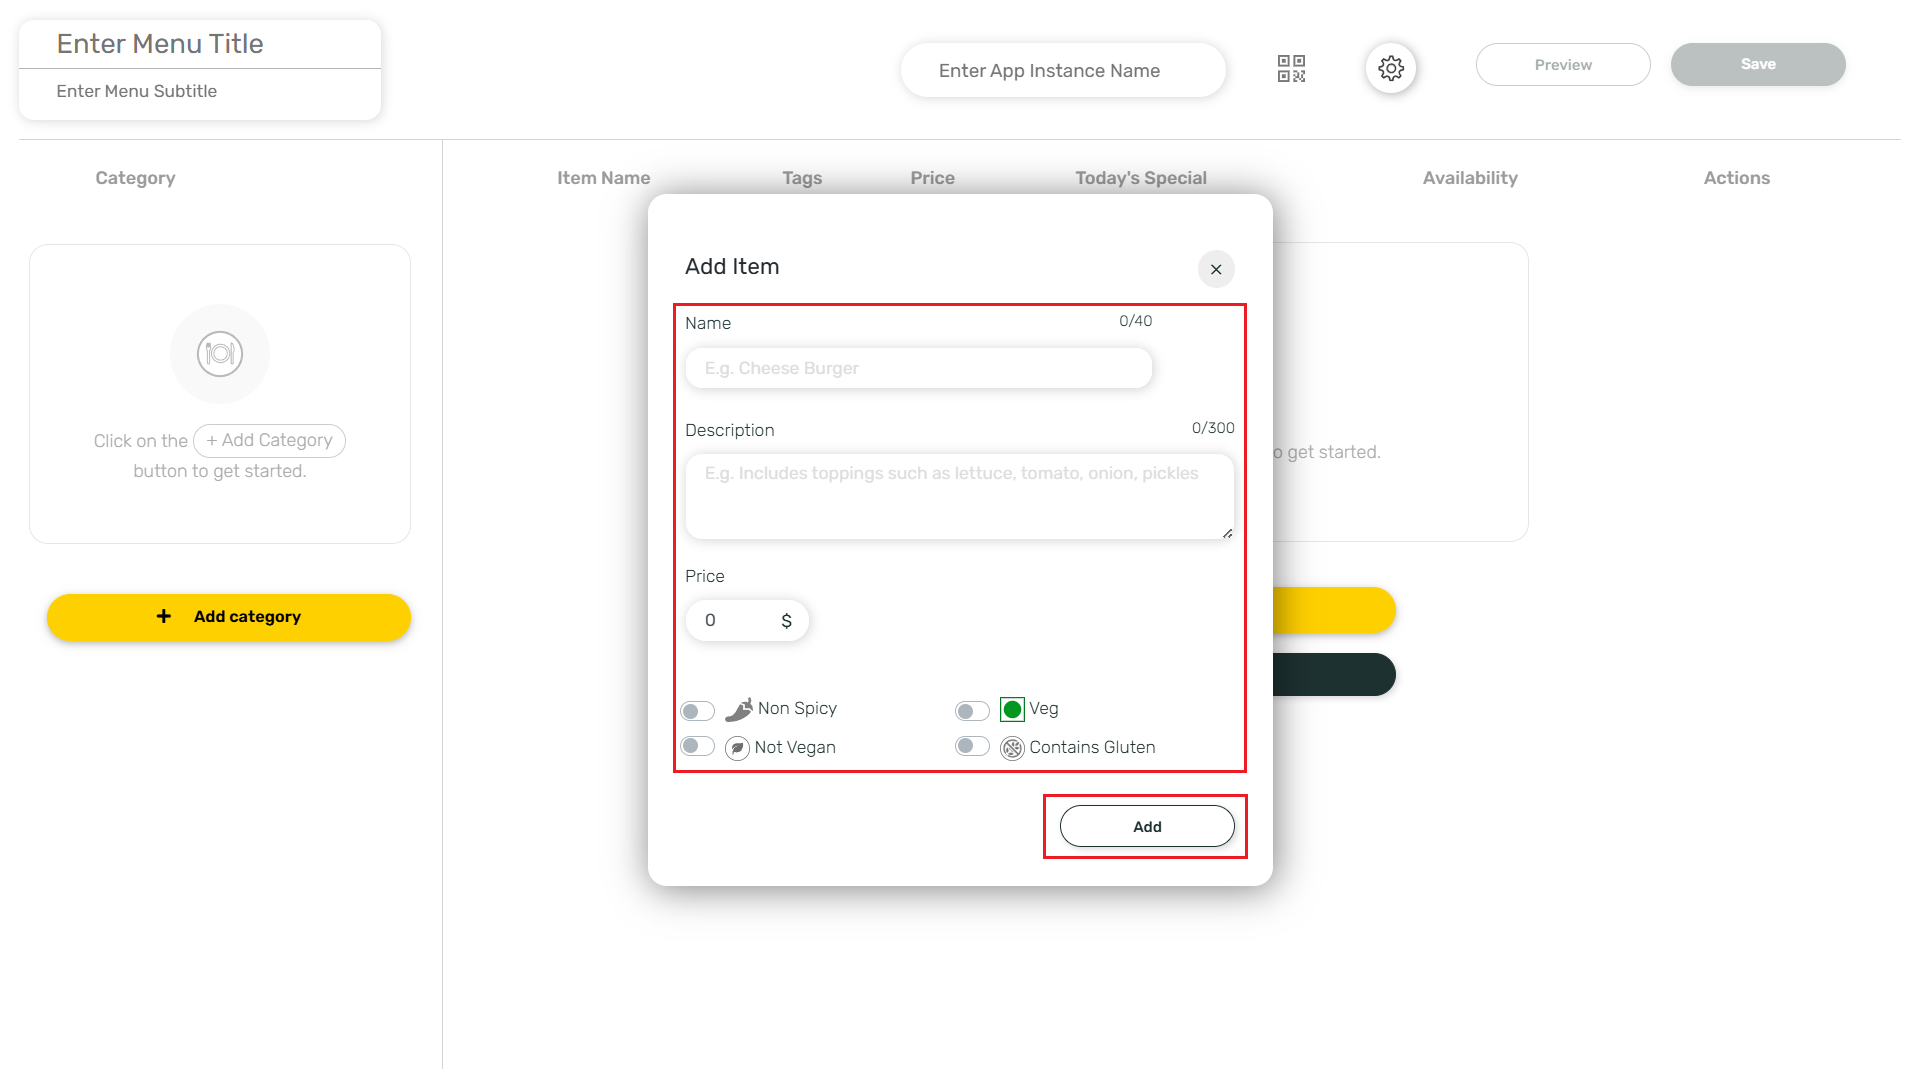
Task: Enable the Not Vegan switch
Action: (697, 747)
